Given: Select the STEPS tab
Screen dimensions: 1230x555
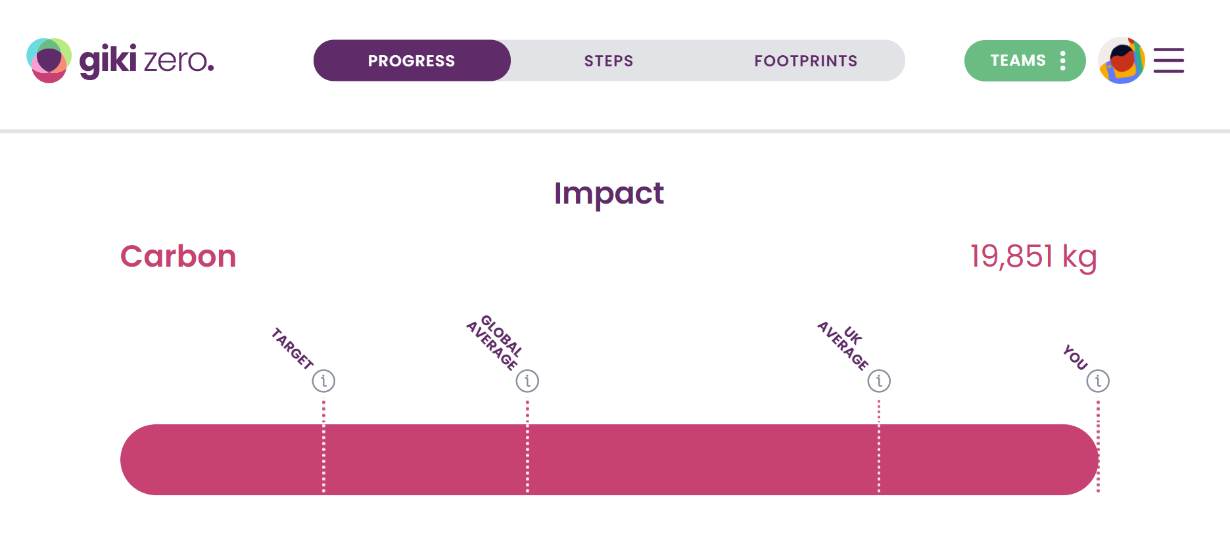Looking at the screenshot, I should (608, 61).
